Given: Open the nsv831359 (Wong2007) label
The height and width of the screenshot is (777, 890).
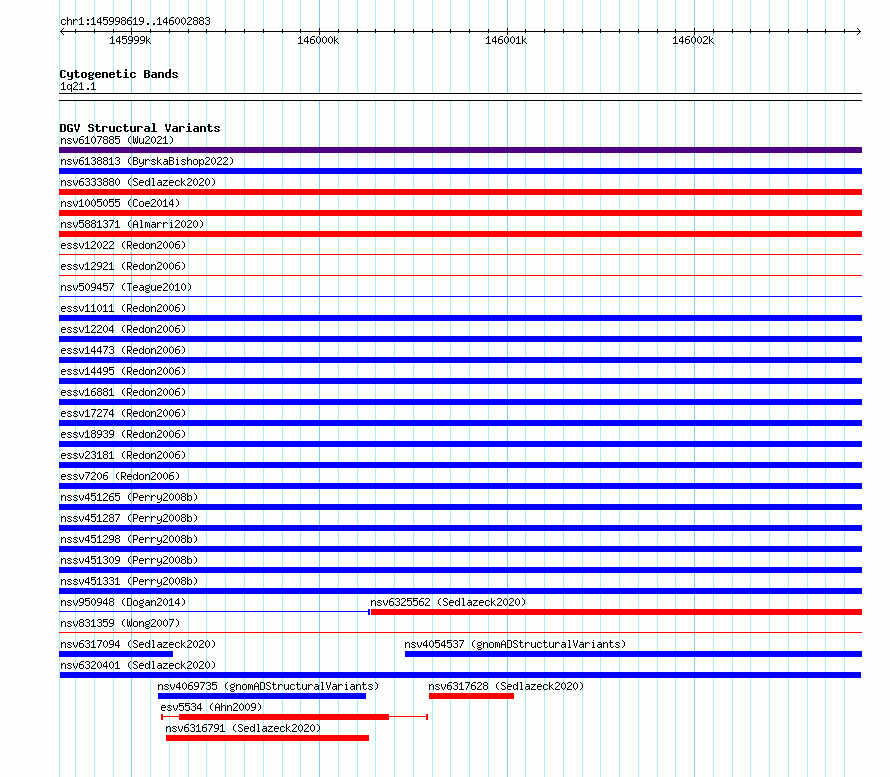Looking at the screenshot, I should [x=120, y=623].
